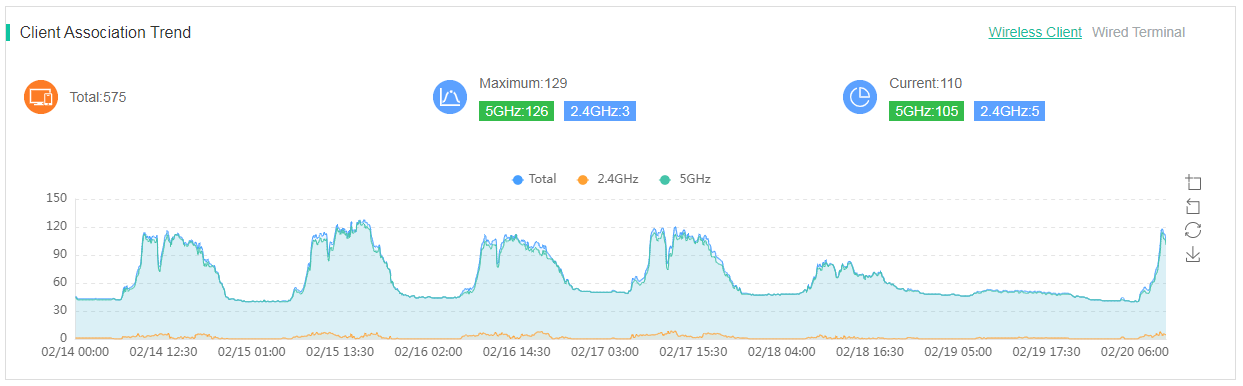Toggle the 2.4GHz series in the legend
The height and width of the screenshot is (386, 1243).
pos(608,179)
